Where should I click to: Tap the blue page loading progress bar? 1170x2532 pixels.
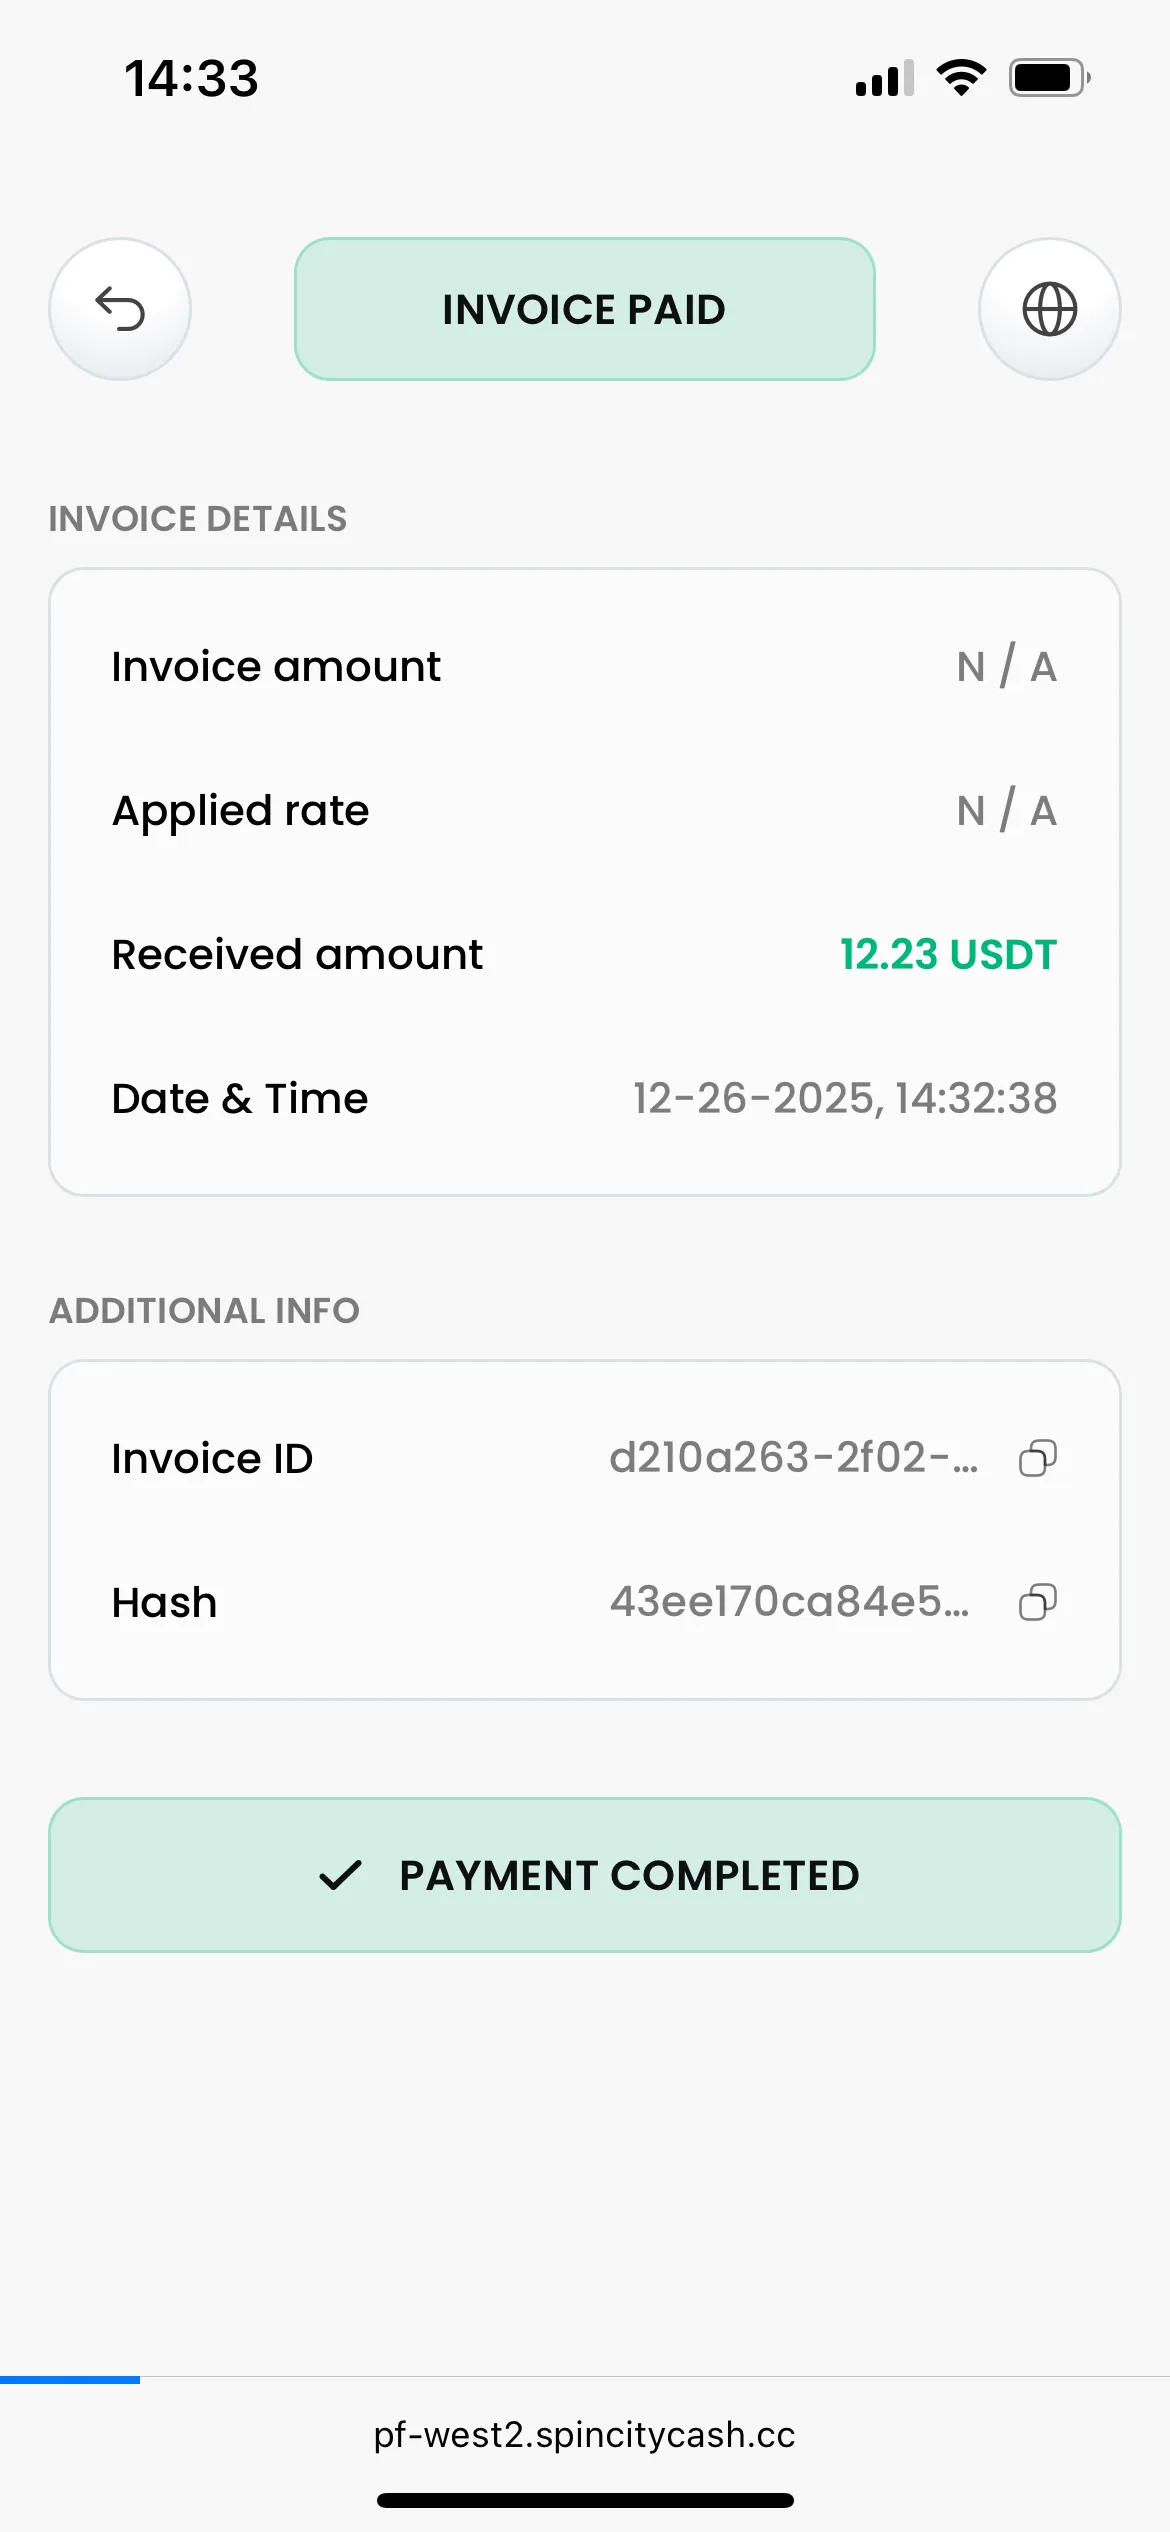coord(70,2380)
